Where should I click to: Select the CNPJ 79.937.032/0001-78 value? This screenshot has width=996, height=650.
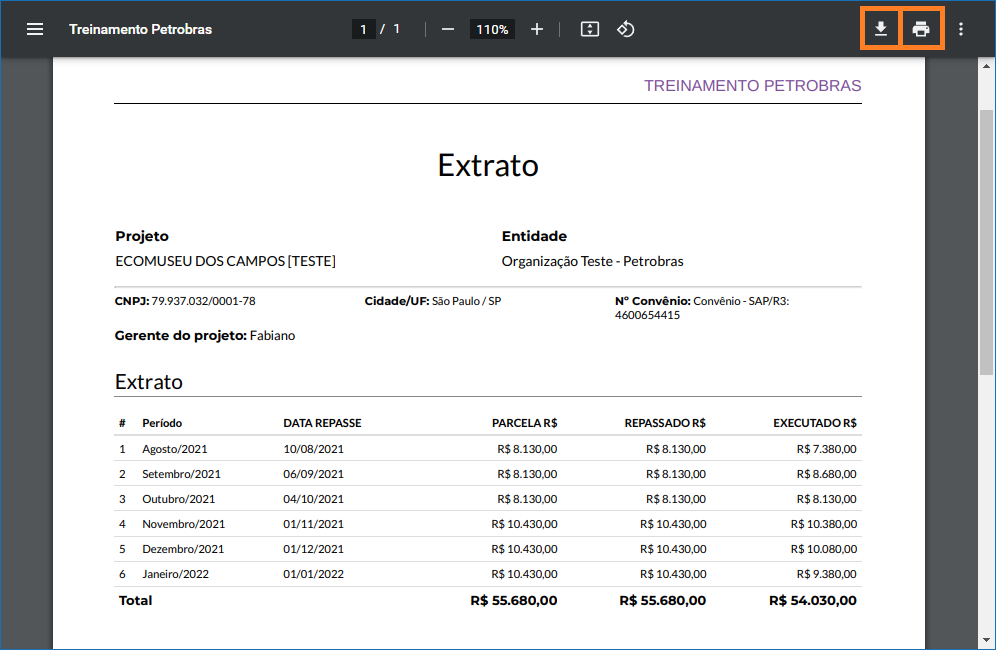click(203, 301)
